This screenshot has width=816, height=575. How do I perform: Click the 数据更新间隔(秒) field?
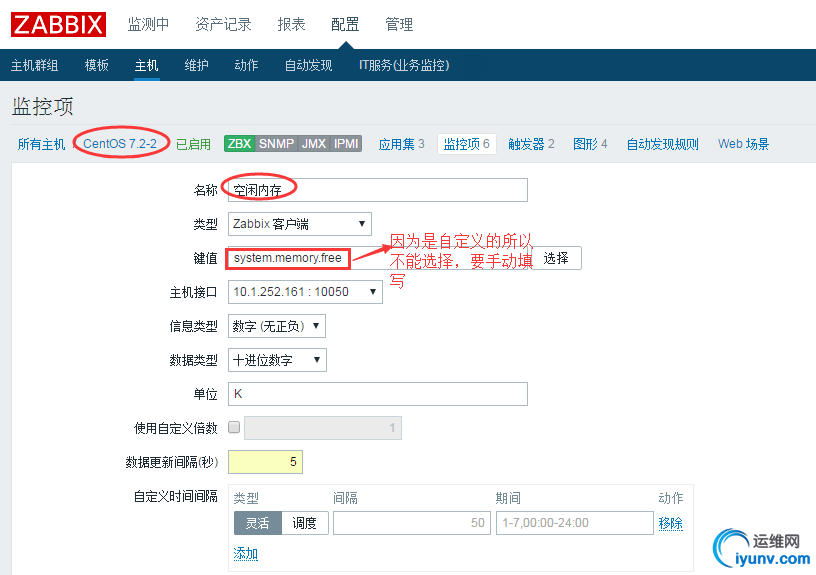(265, 462)
